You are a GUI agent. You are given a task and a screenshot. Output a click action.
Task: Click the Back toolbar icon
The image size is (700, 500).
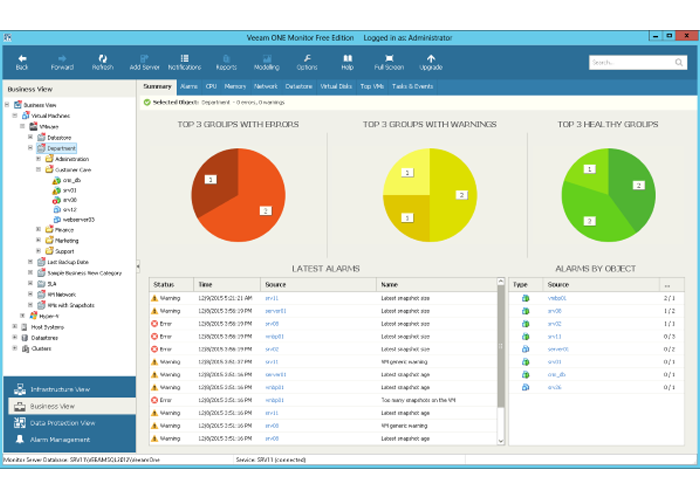22,62
